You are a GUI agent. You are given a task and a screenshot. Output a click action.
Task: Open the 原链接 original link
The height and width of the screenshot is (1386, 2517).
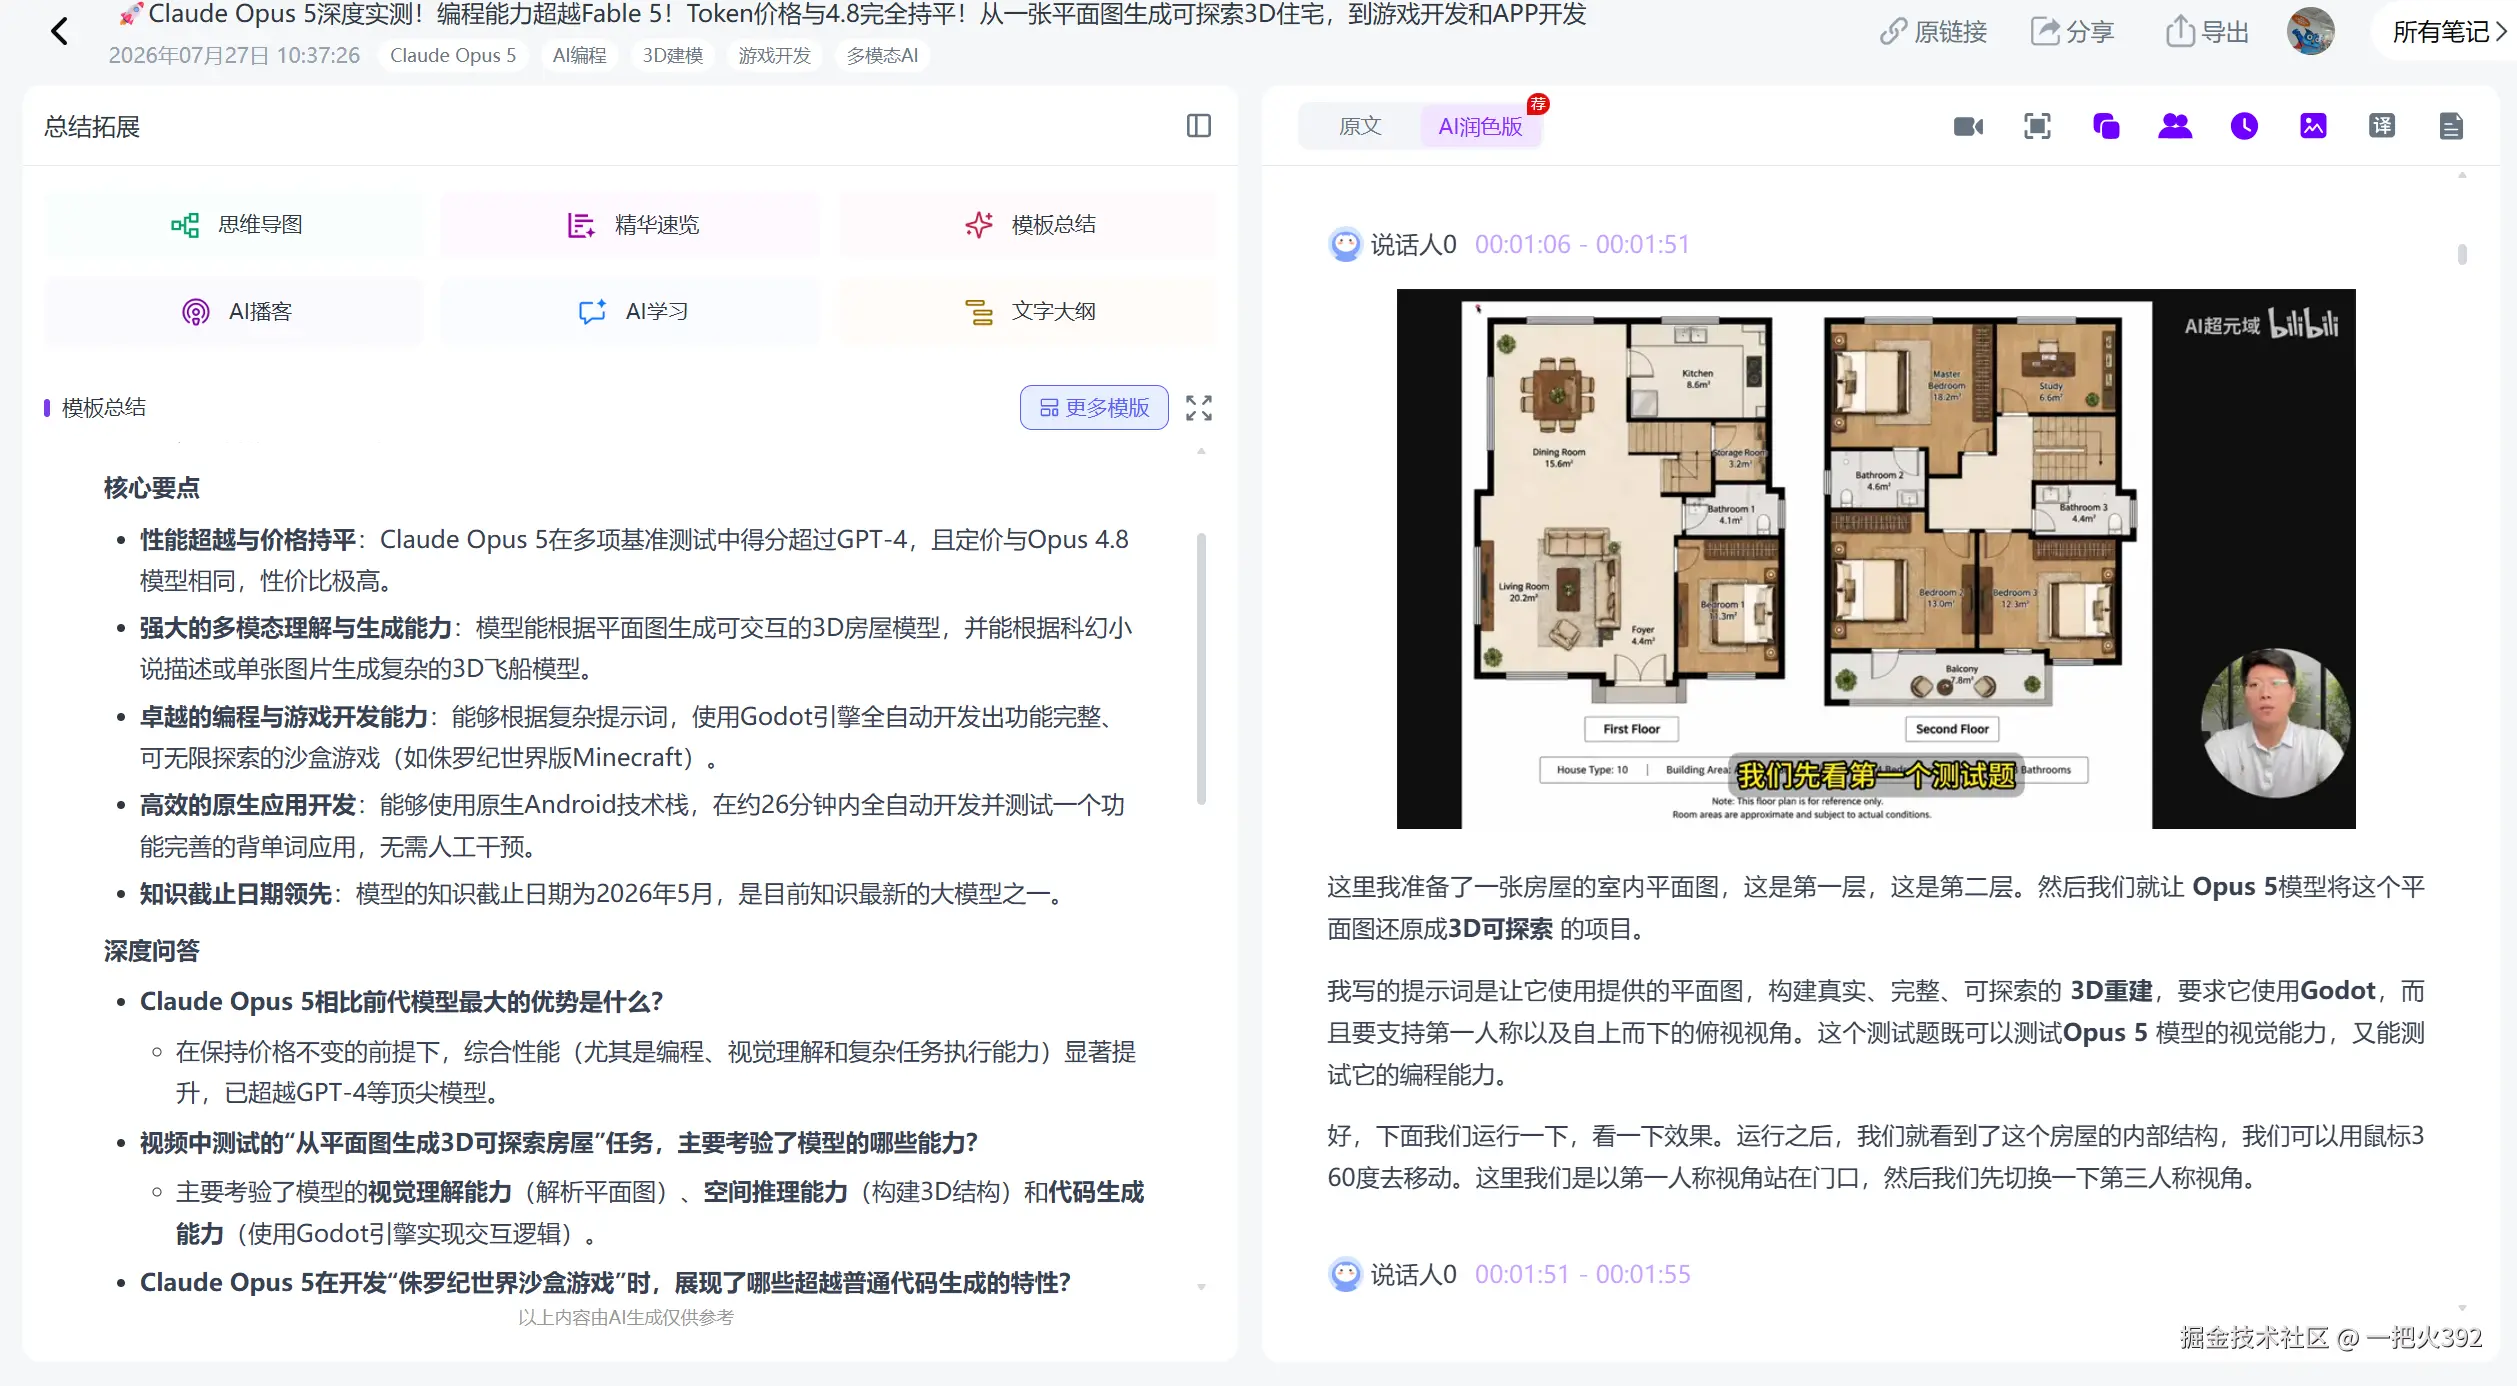(1933, 32)
